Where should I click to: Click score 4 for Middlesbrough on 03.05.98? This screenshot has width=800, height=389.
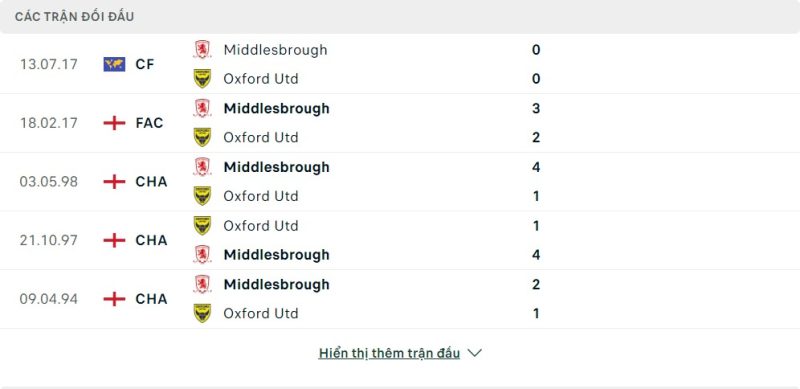[x=536, y=167]
